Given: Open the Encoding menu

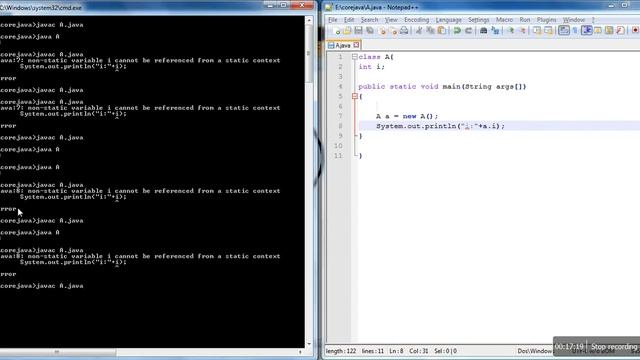Looking at the screenshot, I should click(x=416, y=20).
